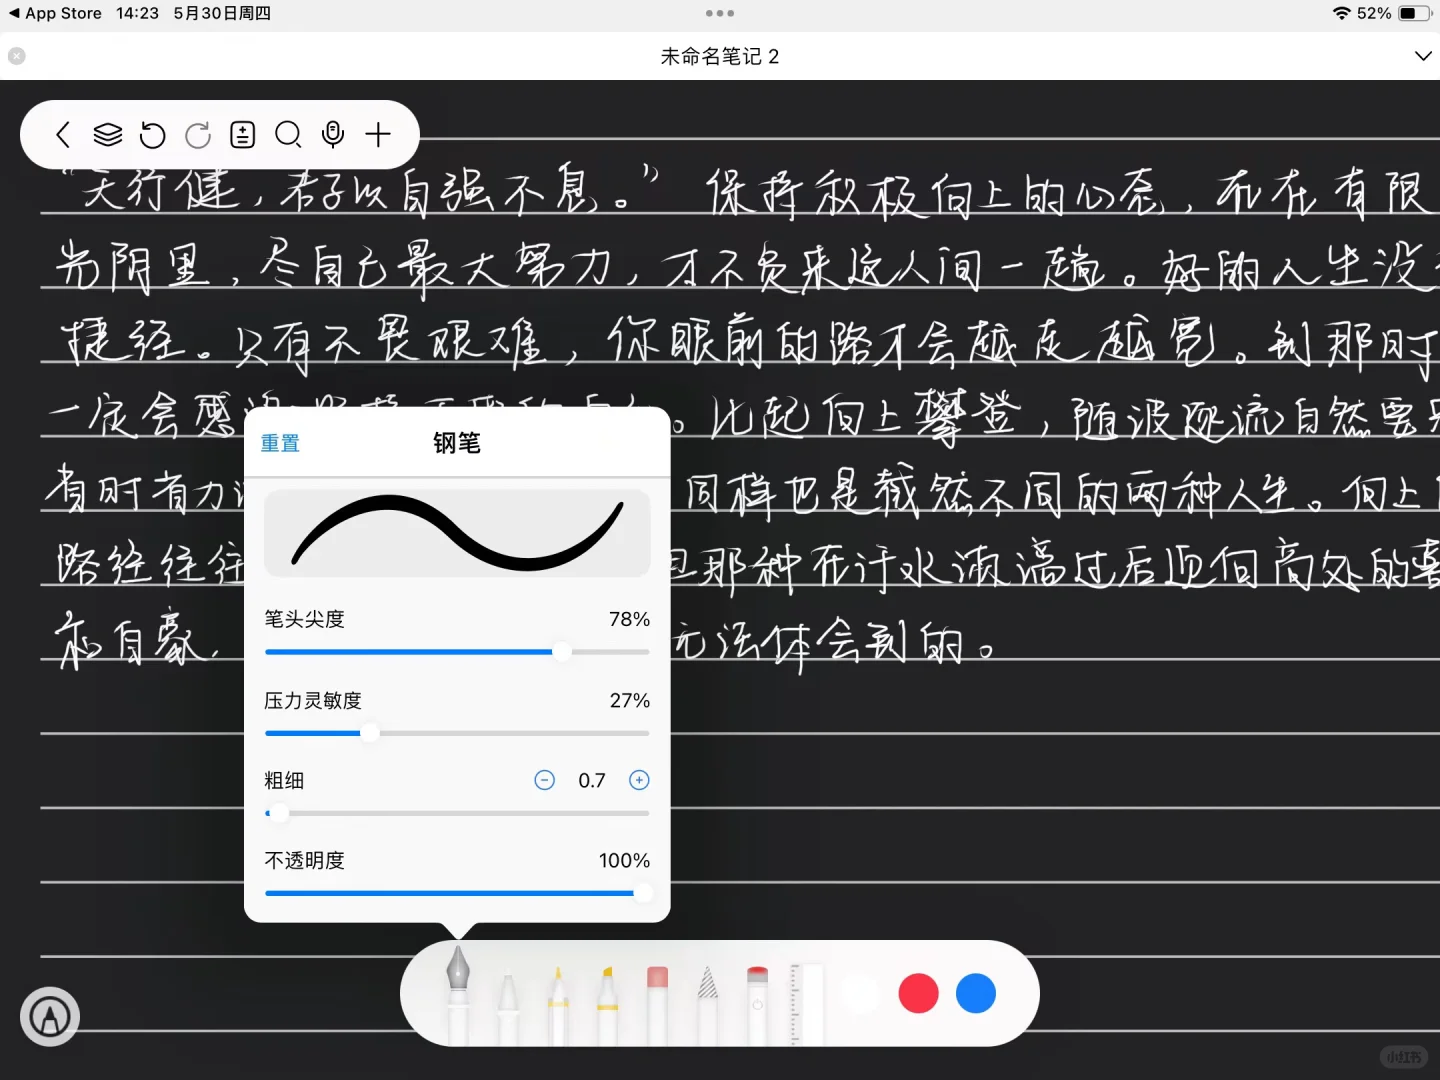Tap the Wi-Fi icon in status bar

pos(1342,13)
